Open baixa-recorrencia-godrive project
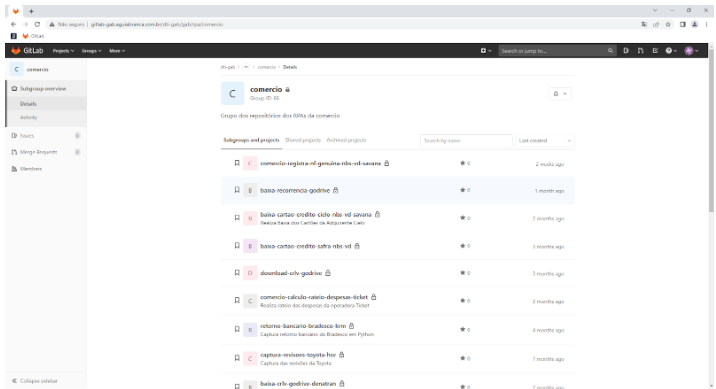This screenshot has height=389, width=716. [x=295, y=190]
